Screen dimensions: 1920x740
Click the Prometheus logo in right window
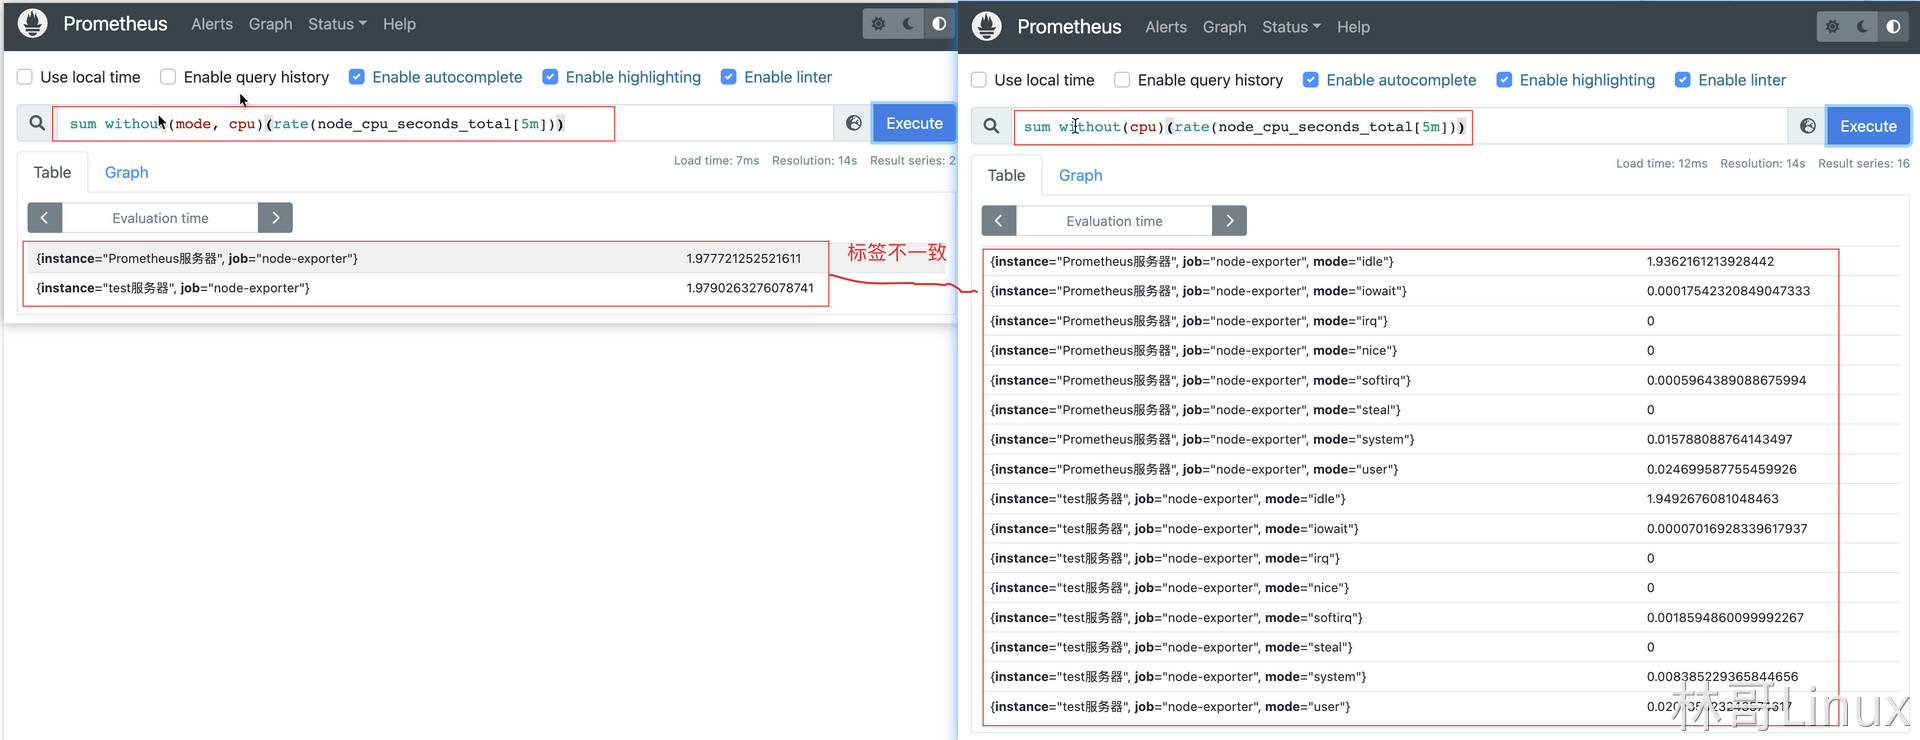click(x=987, y=27)
